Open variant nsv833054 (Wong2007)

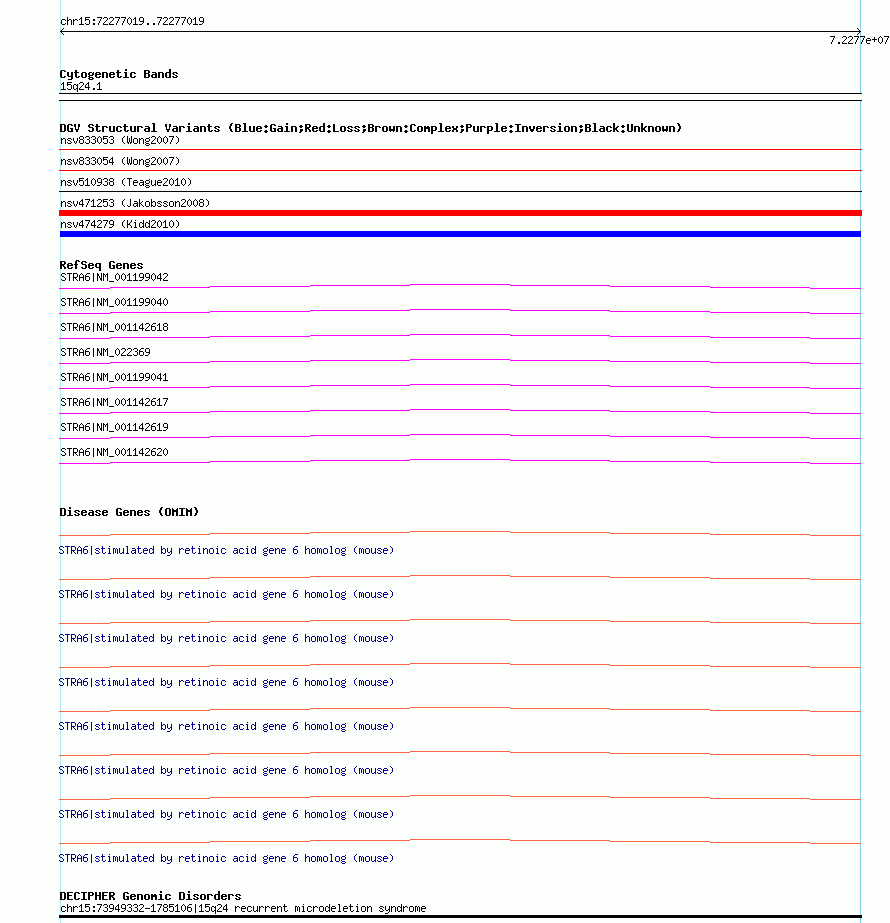tap(119, 161)
